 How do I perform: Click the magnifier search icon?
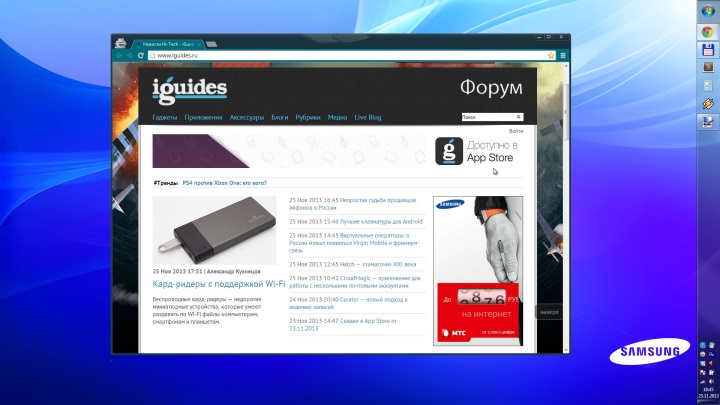(x=518, y=117)
